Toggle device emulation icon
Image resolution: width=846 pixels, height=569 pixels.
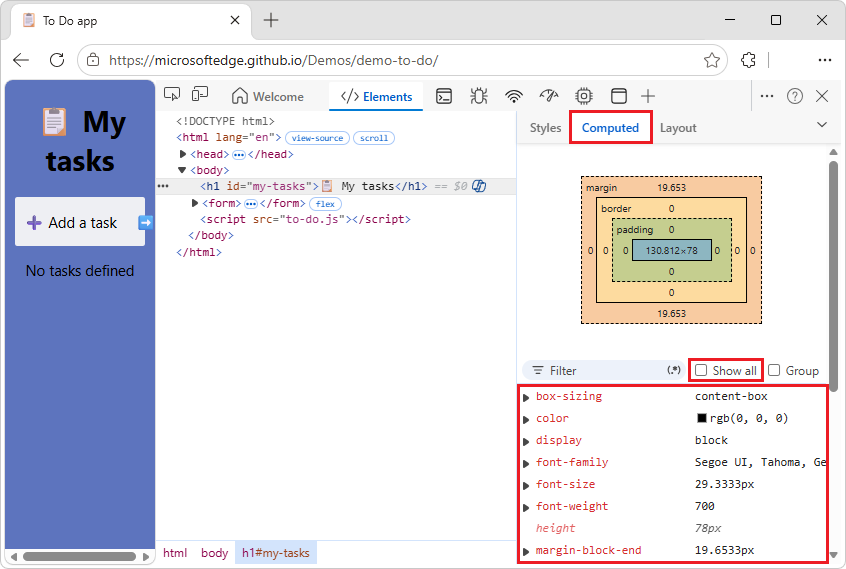click(200, 94)
